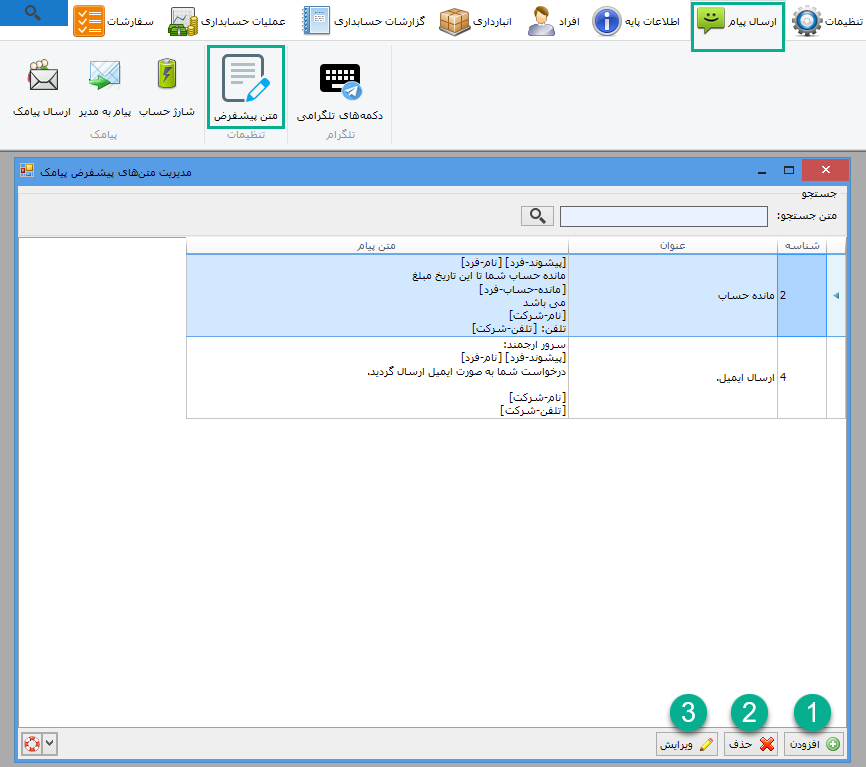The height and width of the screenshot is (767, 866).
Task: Open the گزارشات حسابداری tab
Action: [x=364, y=22]
